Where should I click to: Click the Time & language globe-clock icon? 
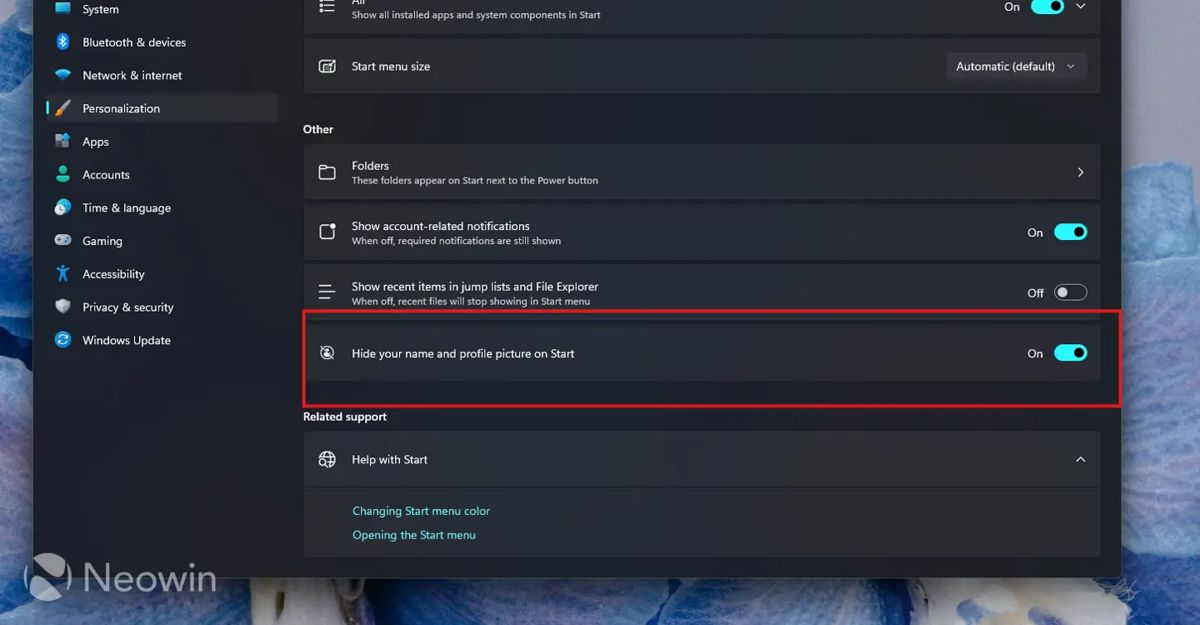click(63, 207)
